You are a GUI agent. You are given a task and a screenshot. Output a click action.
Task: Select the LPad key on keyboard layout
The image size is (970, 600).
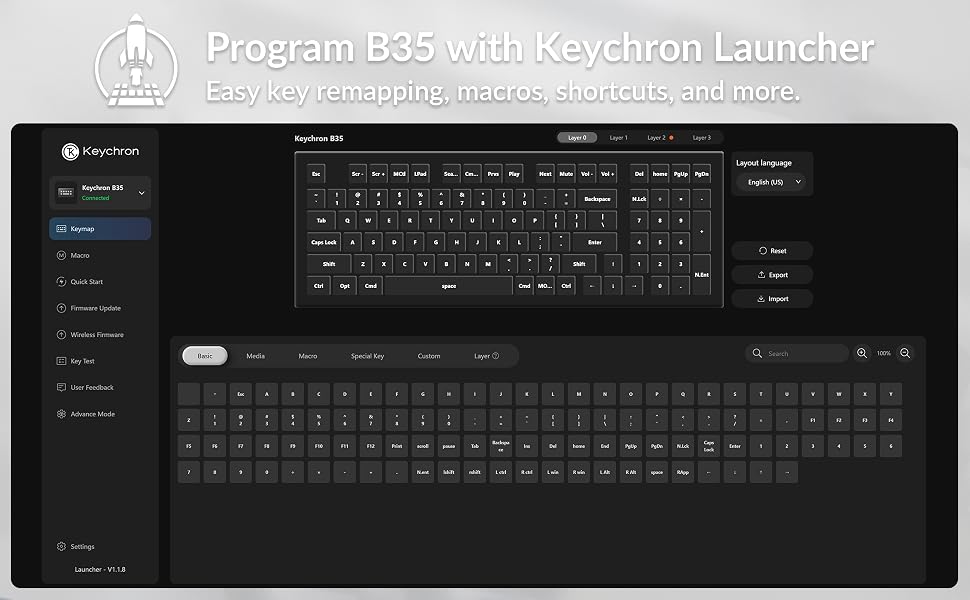[x=420, y=174]
